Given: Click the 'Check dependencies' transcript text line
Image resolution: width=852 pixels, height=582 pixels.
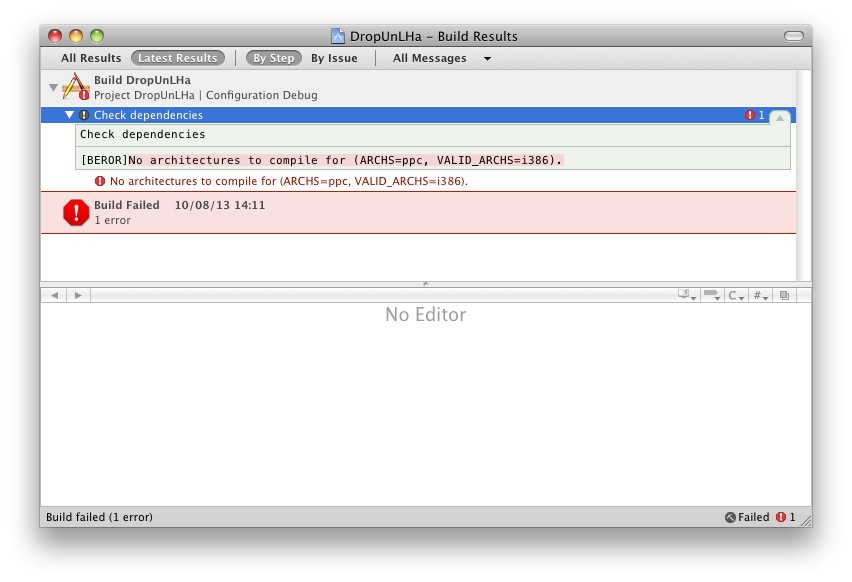Looking at the screenshot, I should pos(143,134).
